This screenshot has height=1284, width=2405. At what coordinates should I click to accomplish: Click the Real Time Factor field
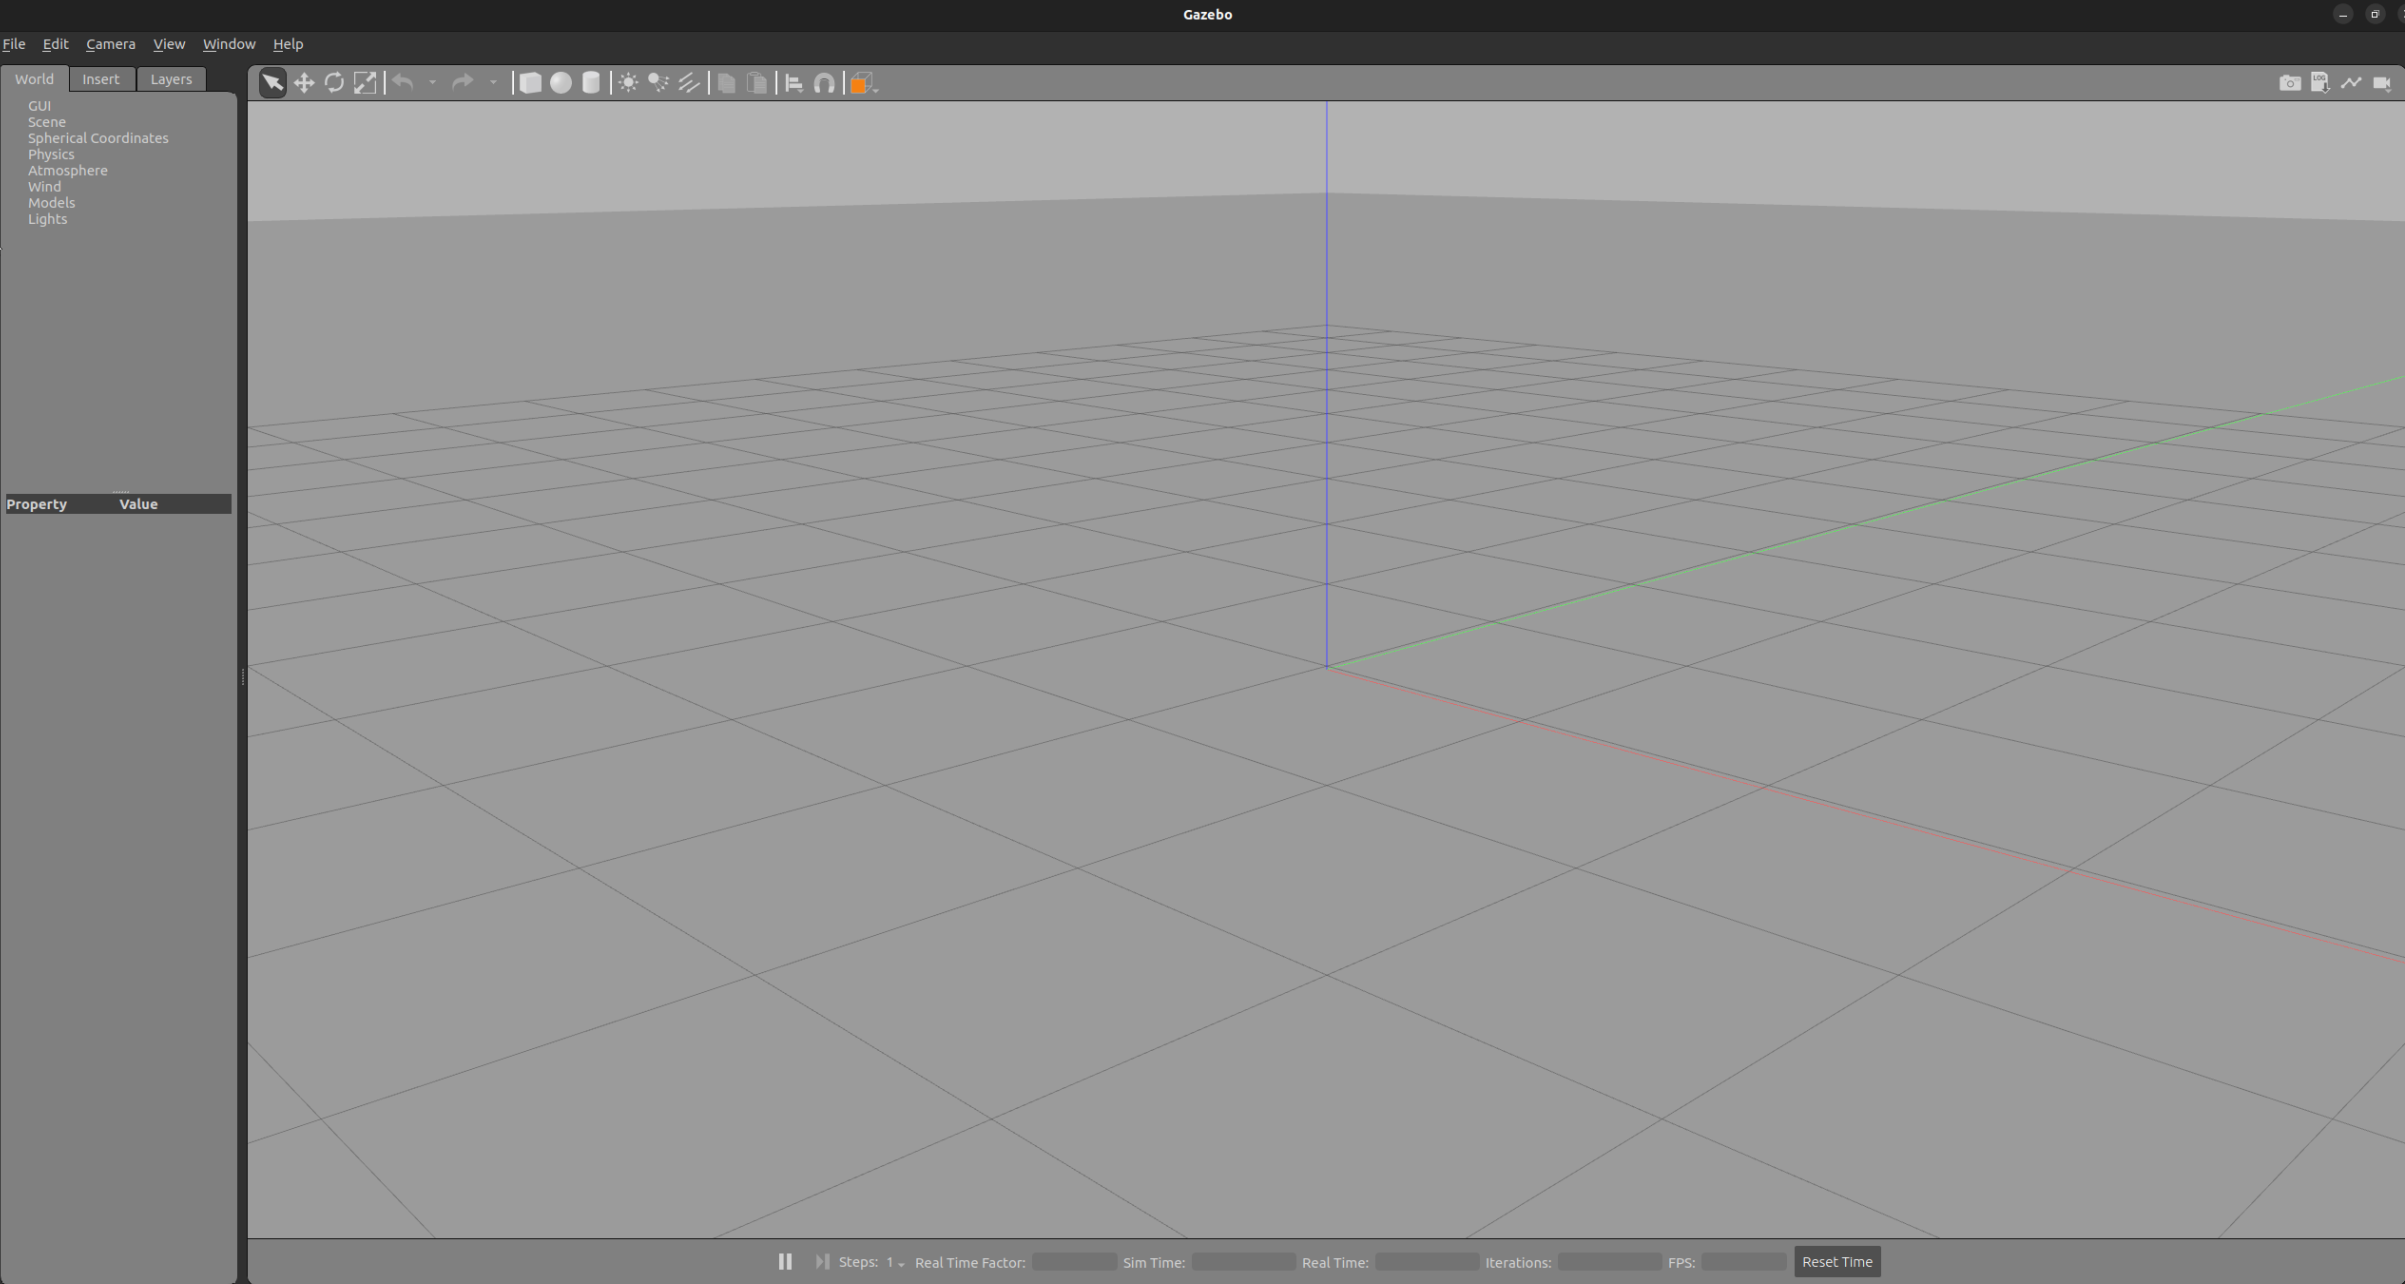[1074, 1262]
